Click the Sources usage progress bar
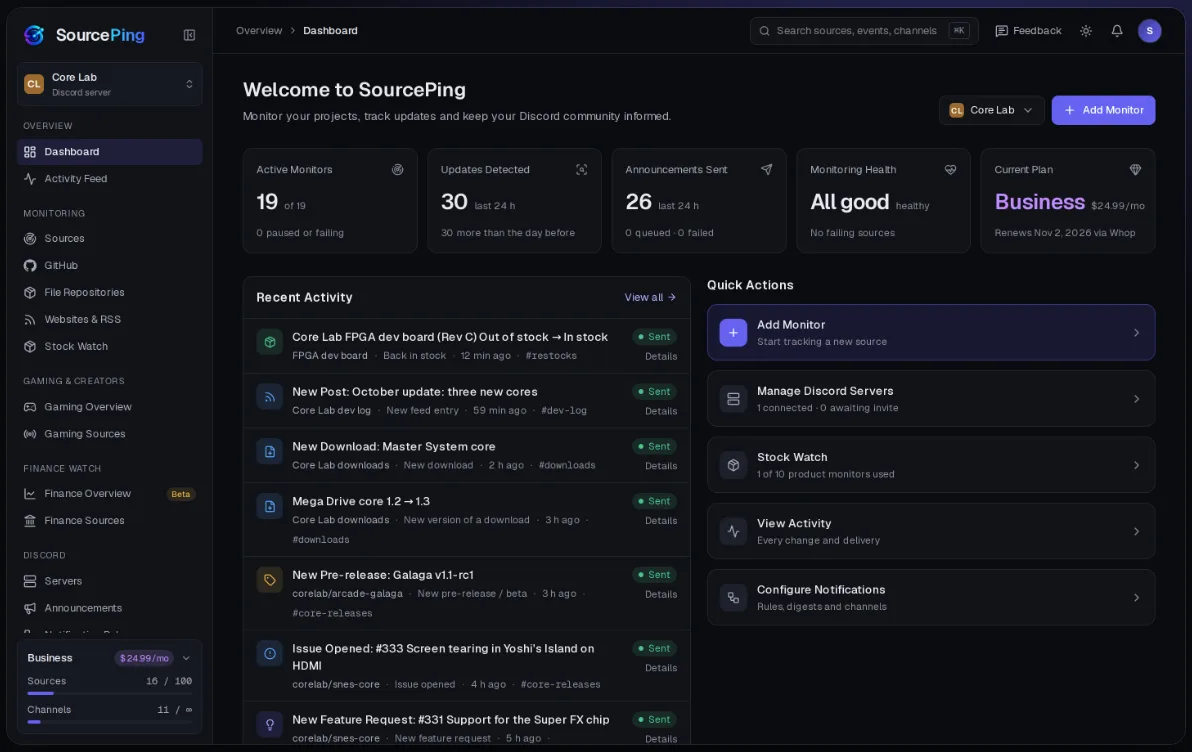The height and width of the screenshot is (752, 1192). tap(109, 693)
